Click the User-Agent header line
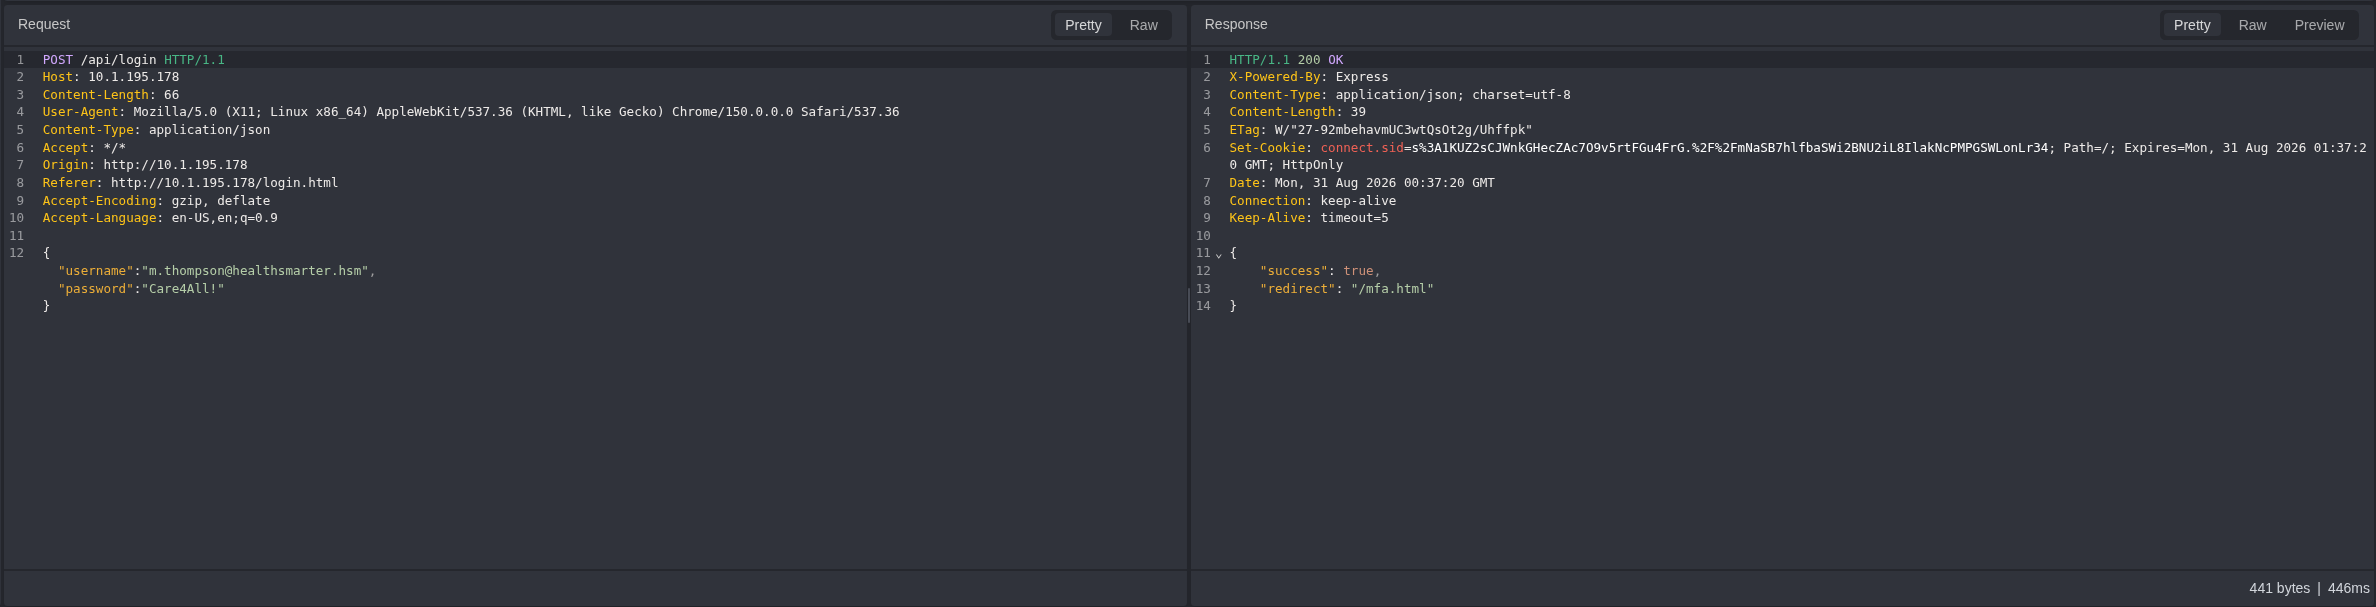 click(471, 112)
